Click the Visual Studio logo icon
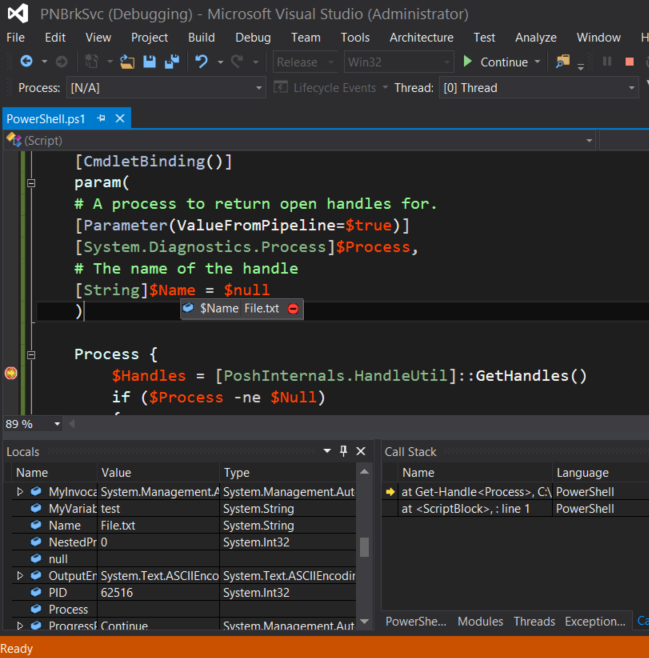 pos(18,13)
